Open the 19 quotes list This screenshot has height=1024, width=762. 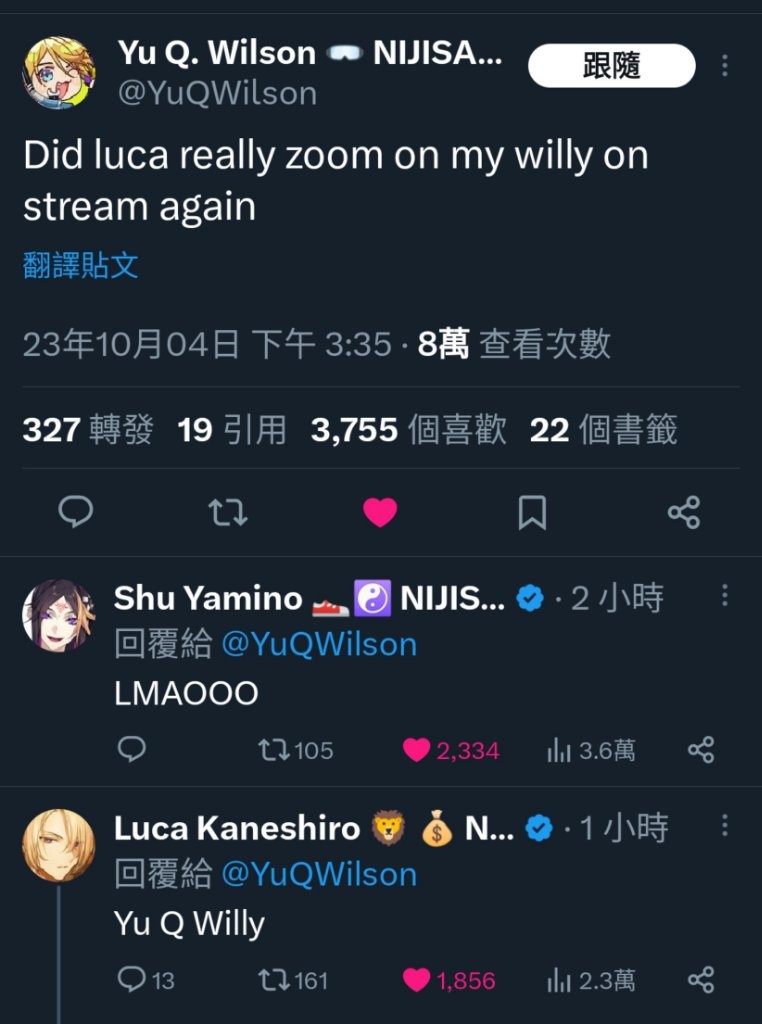232,430
